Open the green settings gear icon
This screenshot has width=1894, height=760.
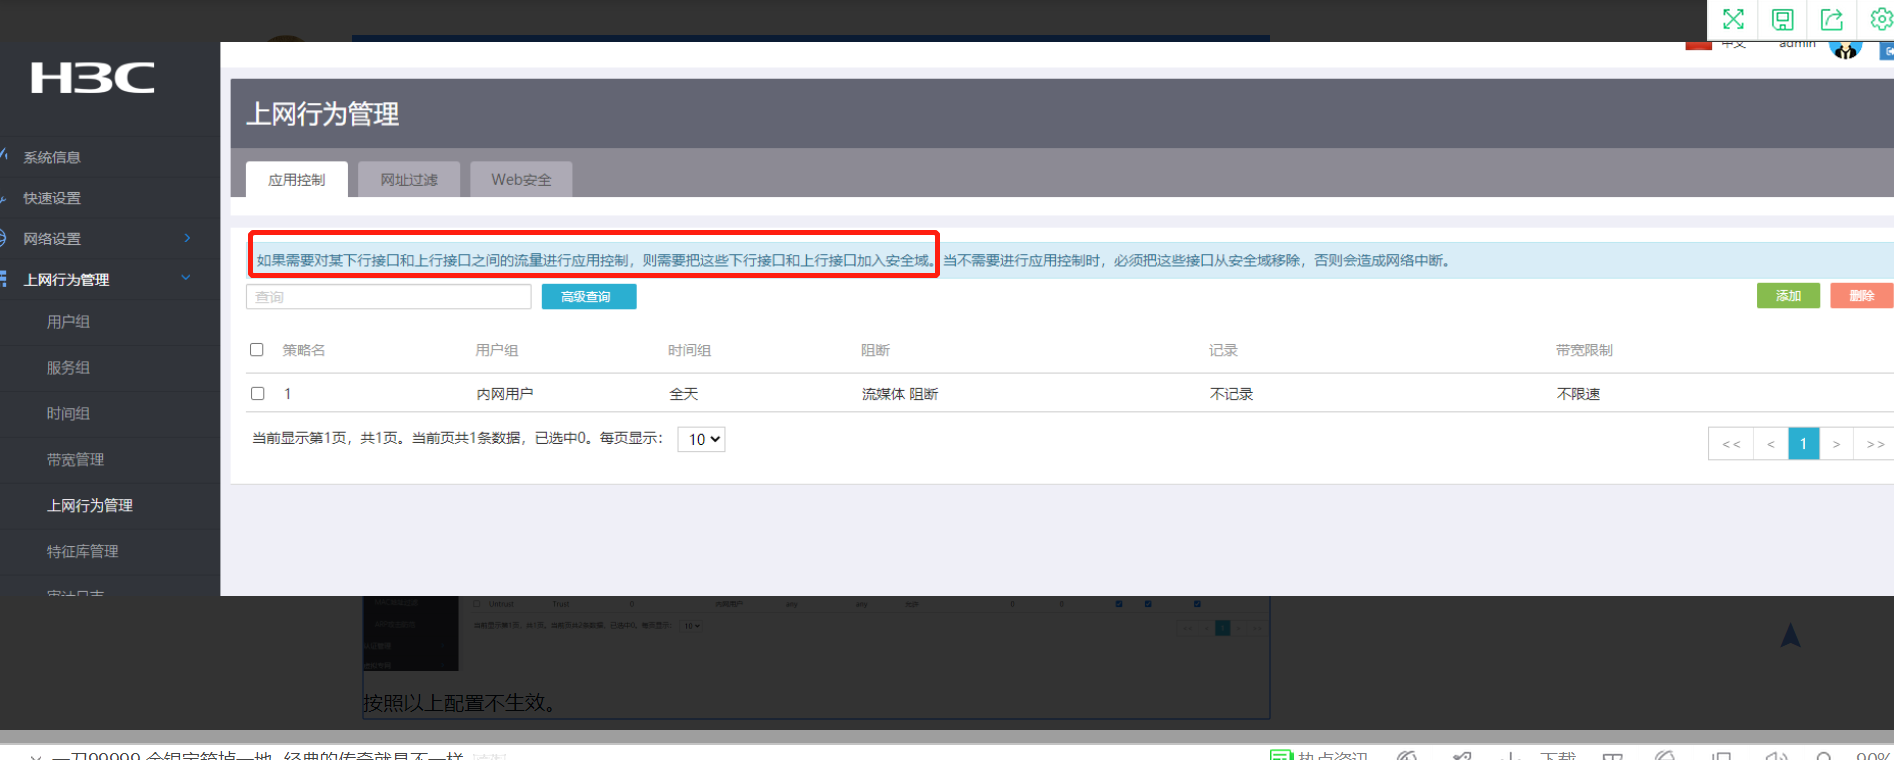click(1880, 19)
